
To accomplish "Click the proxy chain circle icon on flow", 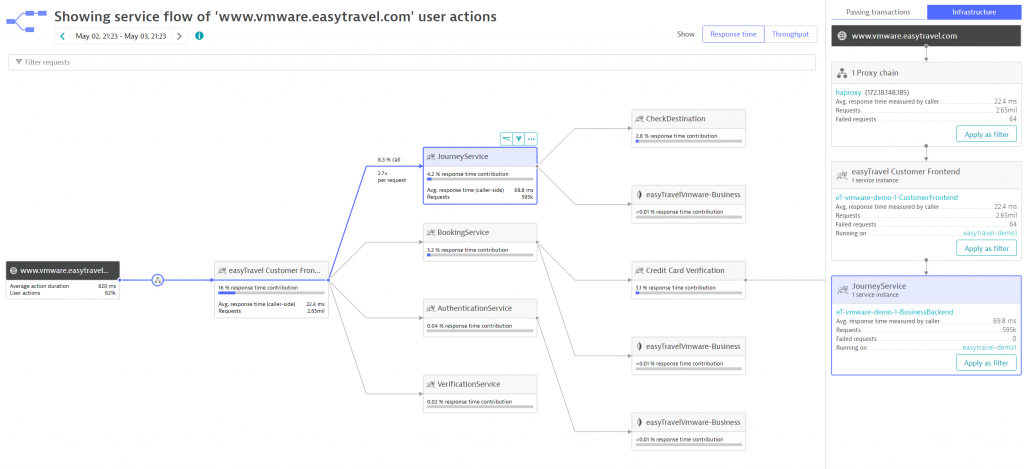I will tap(157, 280).
